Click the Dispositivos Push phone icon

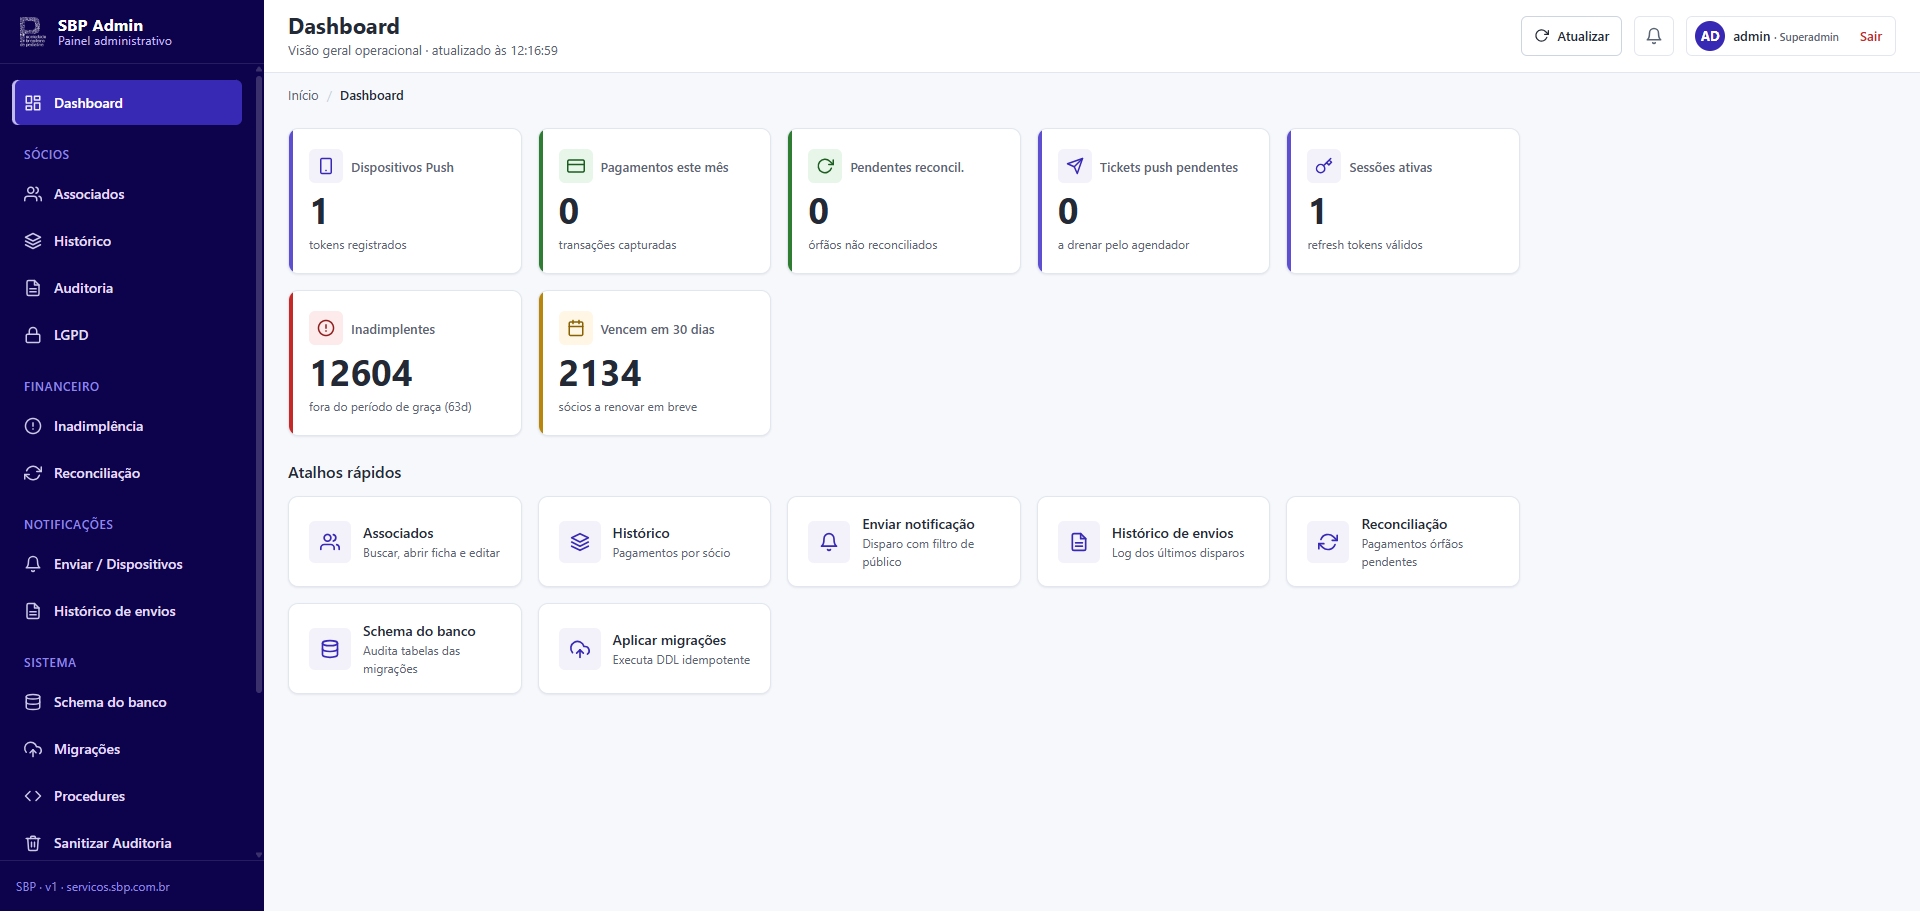click(x=326, y=166)
